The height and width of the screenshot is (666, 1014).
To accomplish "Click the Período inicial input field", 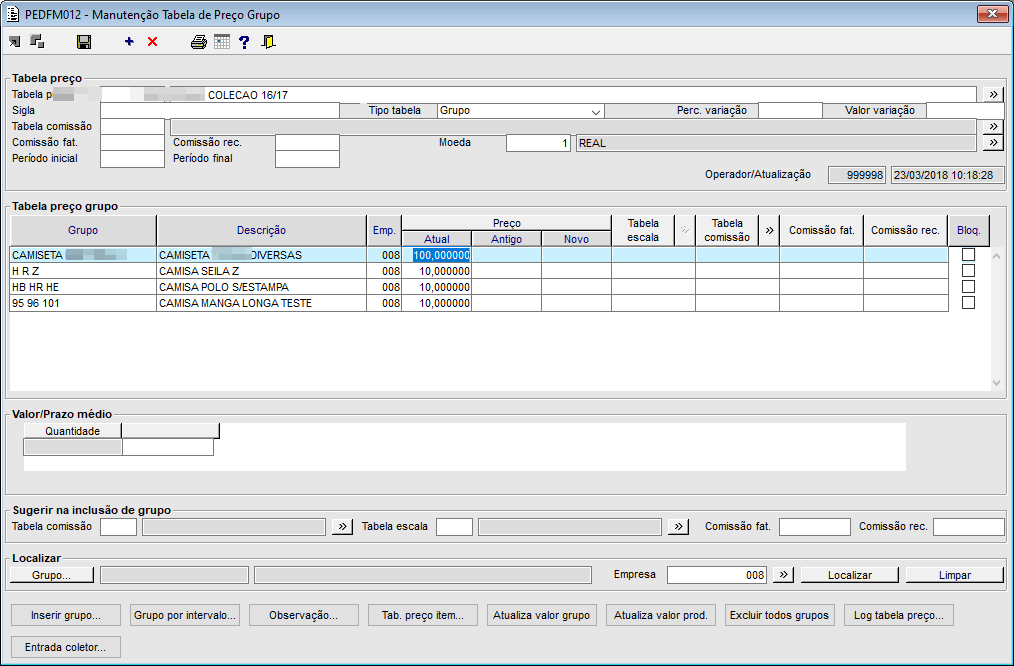I will tap(133, 159).
